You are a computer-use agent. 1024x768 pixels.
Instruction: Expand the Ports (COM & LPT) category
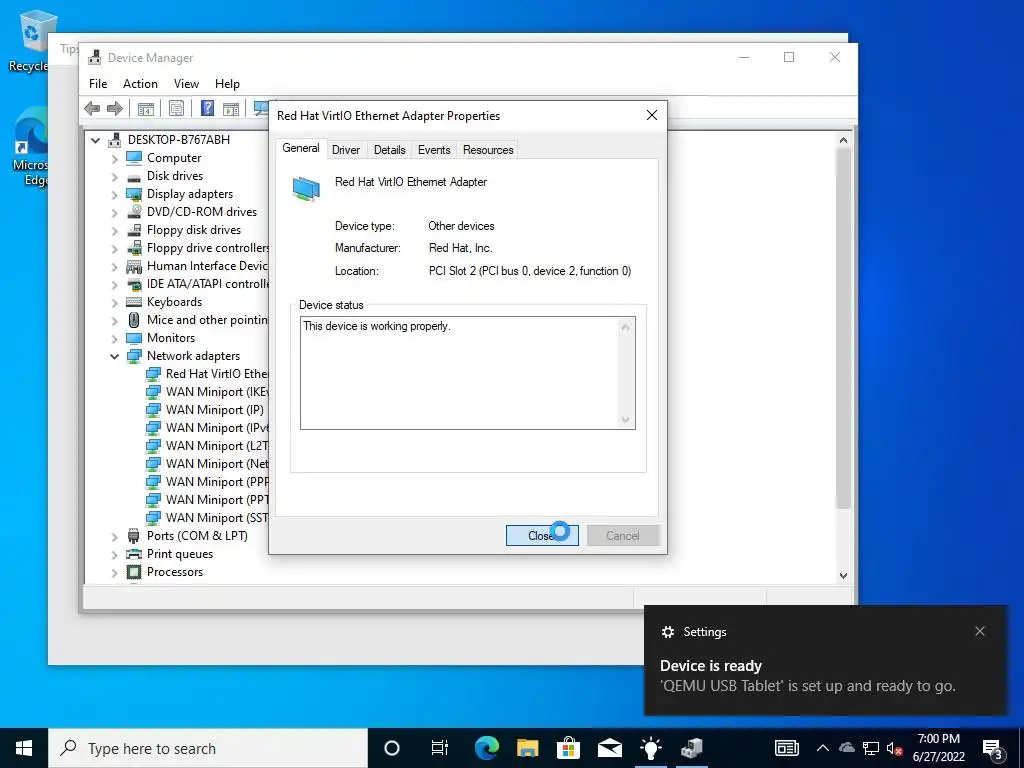[114, 536]
